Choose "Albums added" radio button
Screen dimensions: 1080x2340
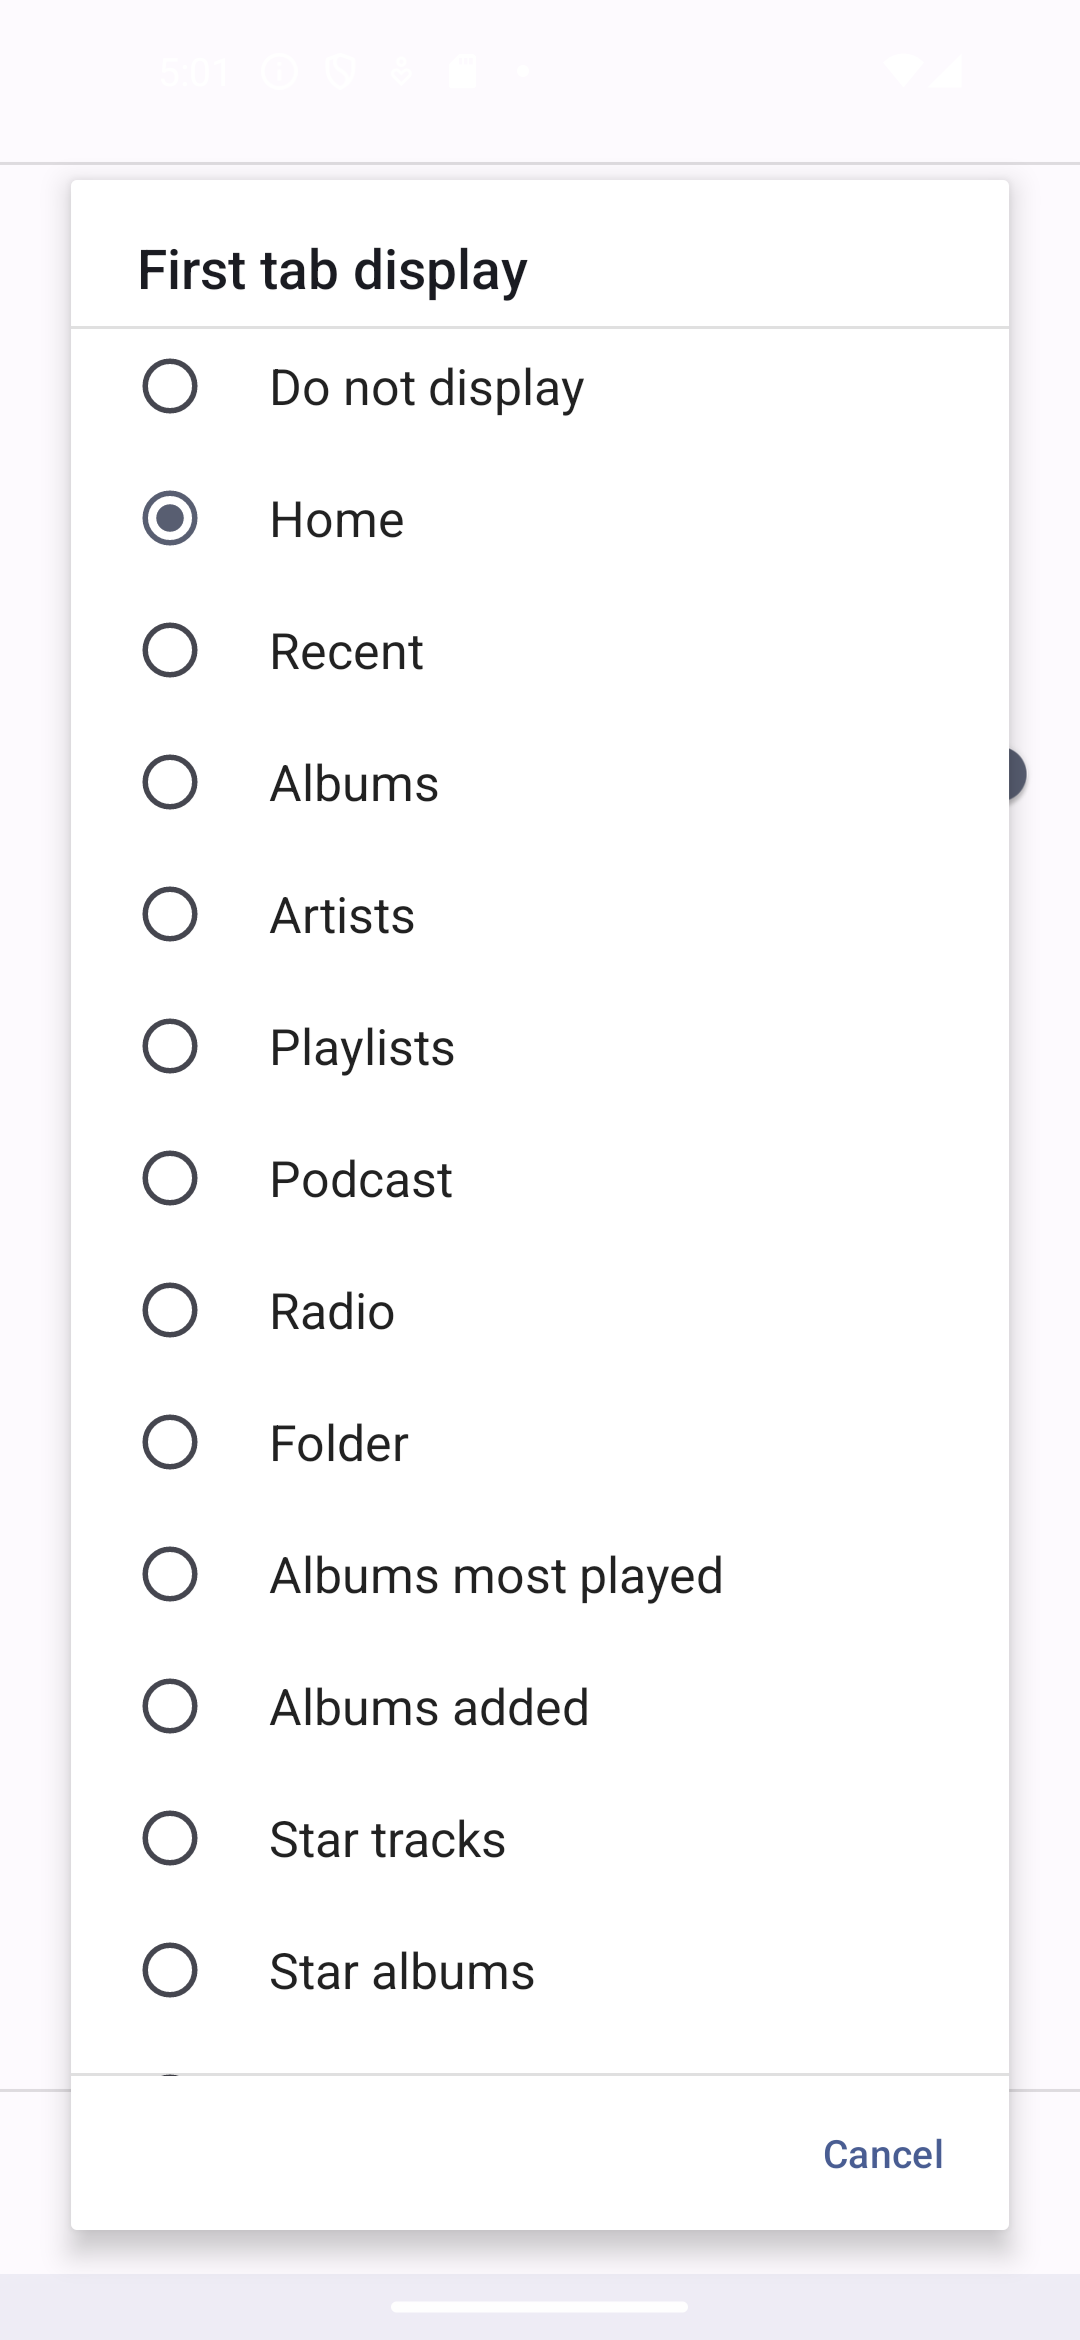click(170, 1707)
